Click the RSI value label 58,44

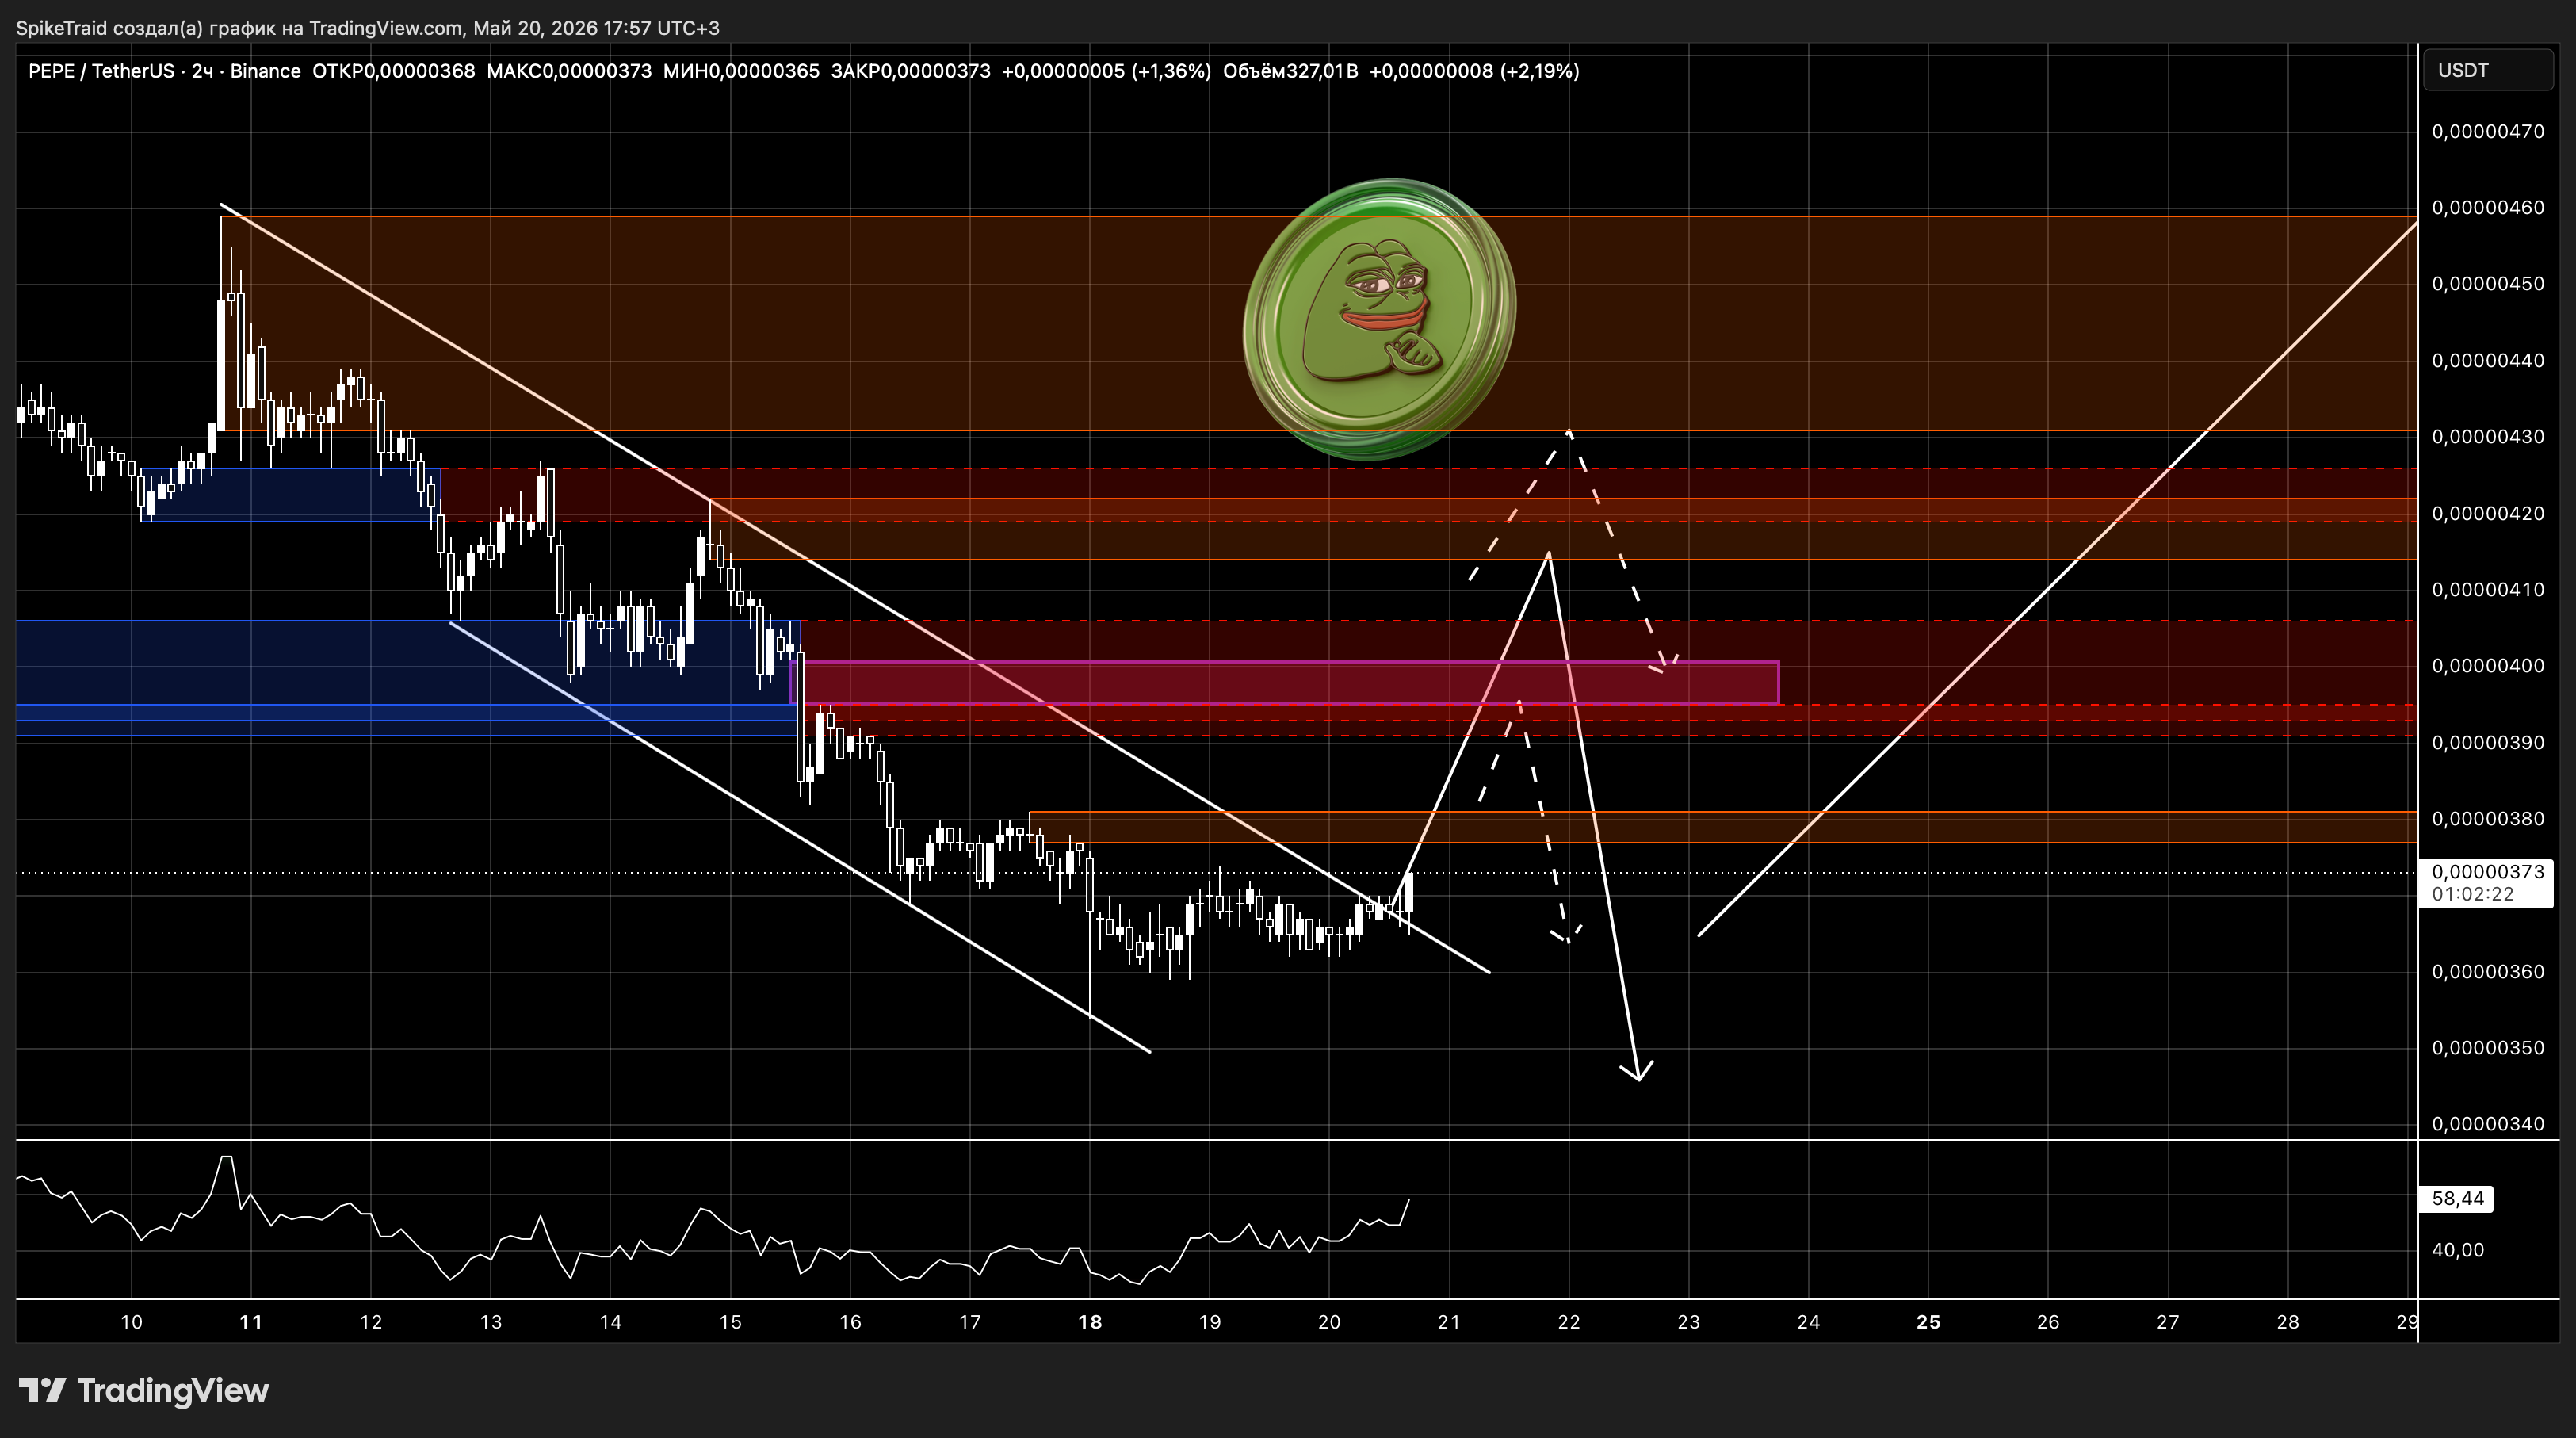click(x=2456, y=1198)
